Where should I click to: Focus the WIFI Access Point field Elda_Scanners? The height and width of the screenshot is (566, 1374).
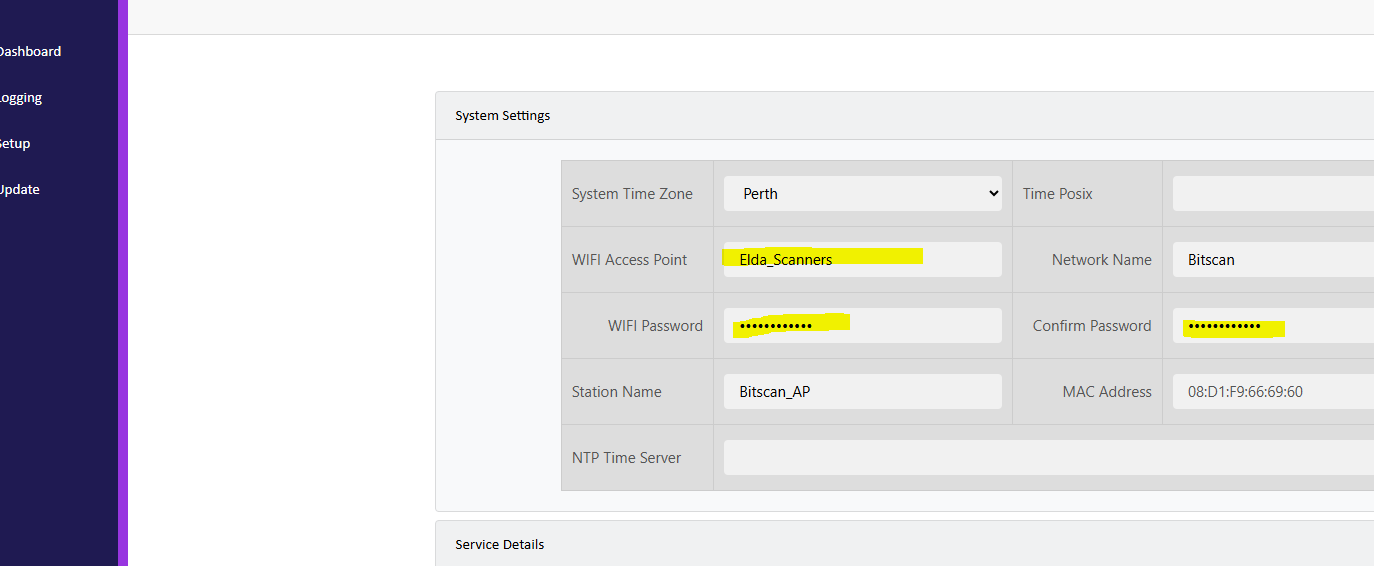(863, 259)
